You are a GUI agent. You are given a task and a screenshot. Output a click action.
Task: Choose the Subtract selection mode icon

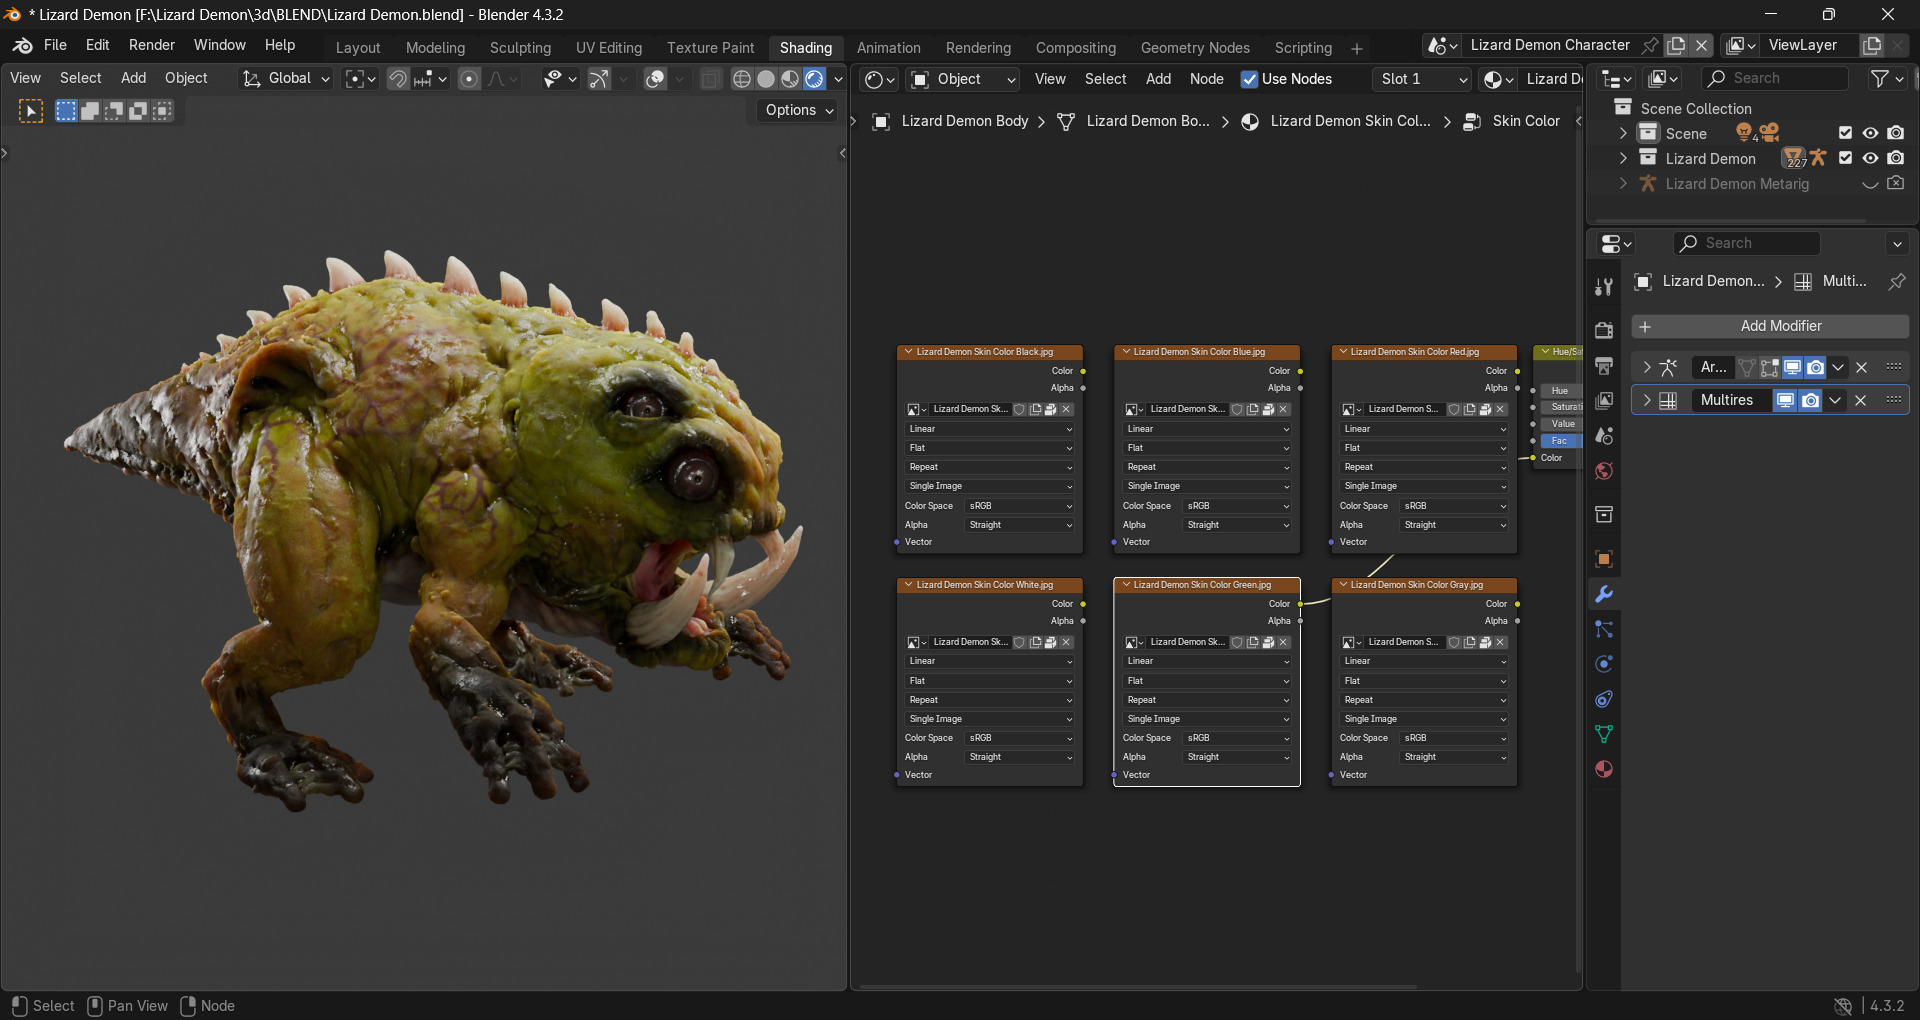tap(114, 111)
